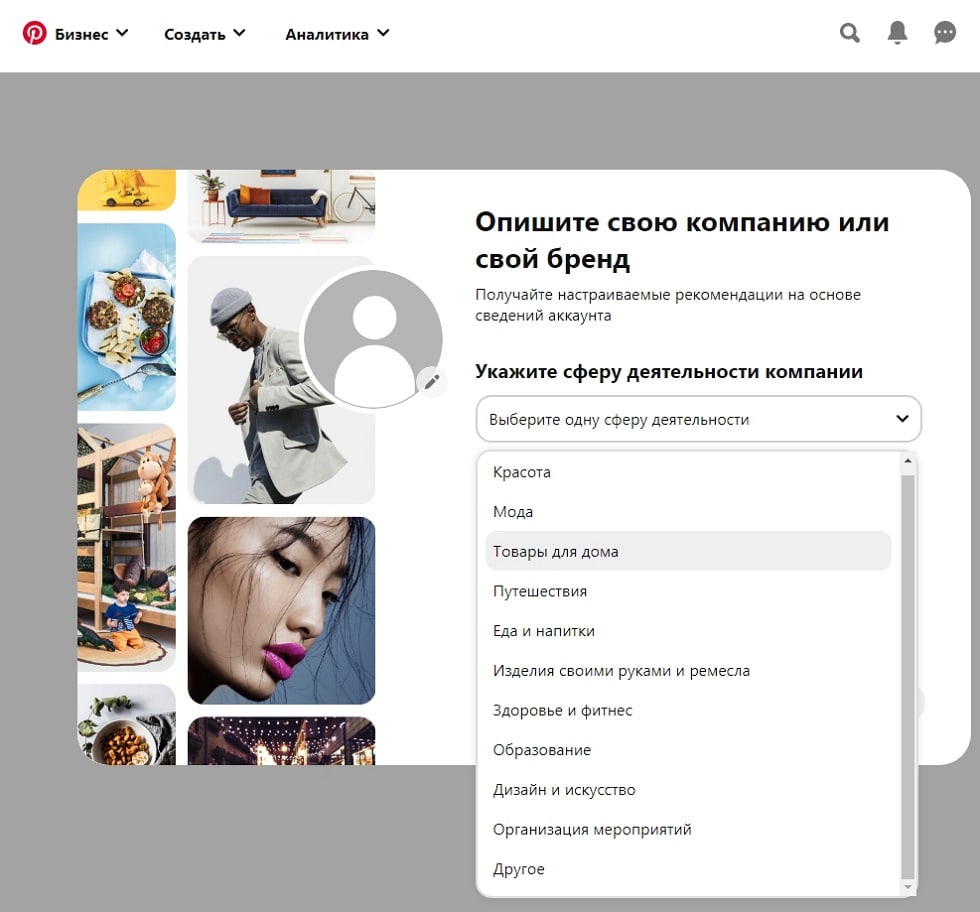
Task: Click the Pinterest logo icon
Action: click(x=34, y=33)
